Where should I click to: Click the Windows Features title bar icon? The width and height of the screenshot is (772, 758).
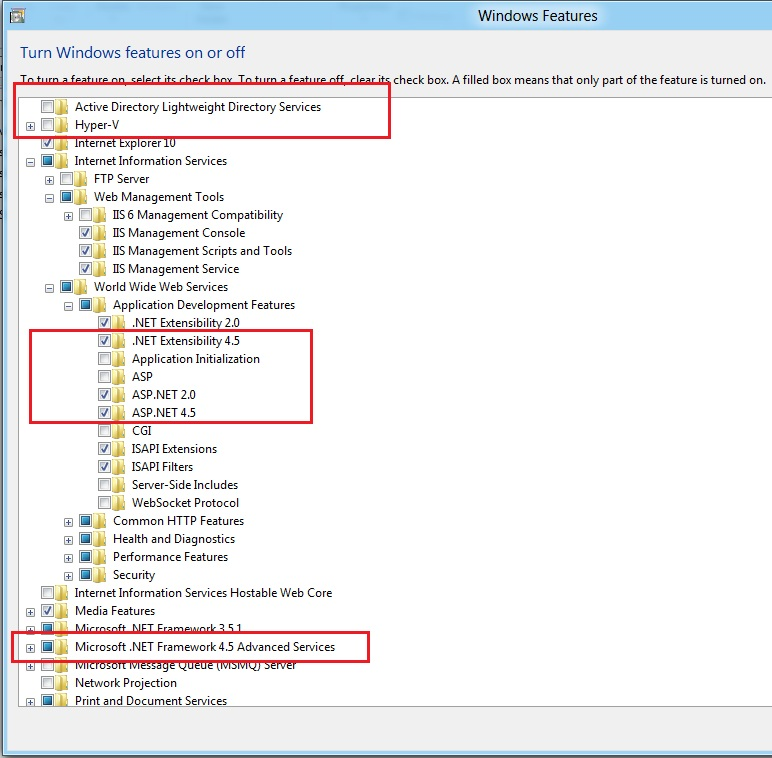click(x=17, y=15)
